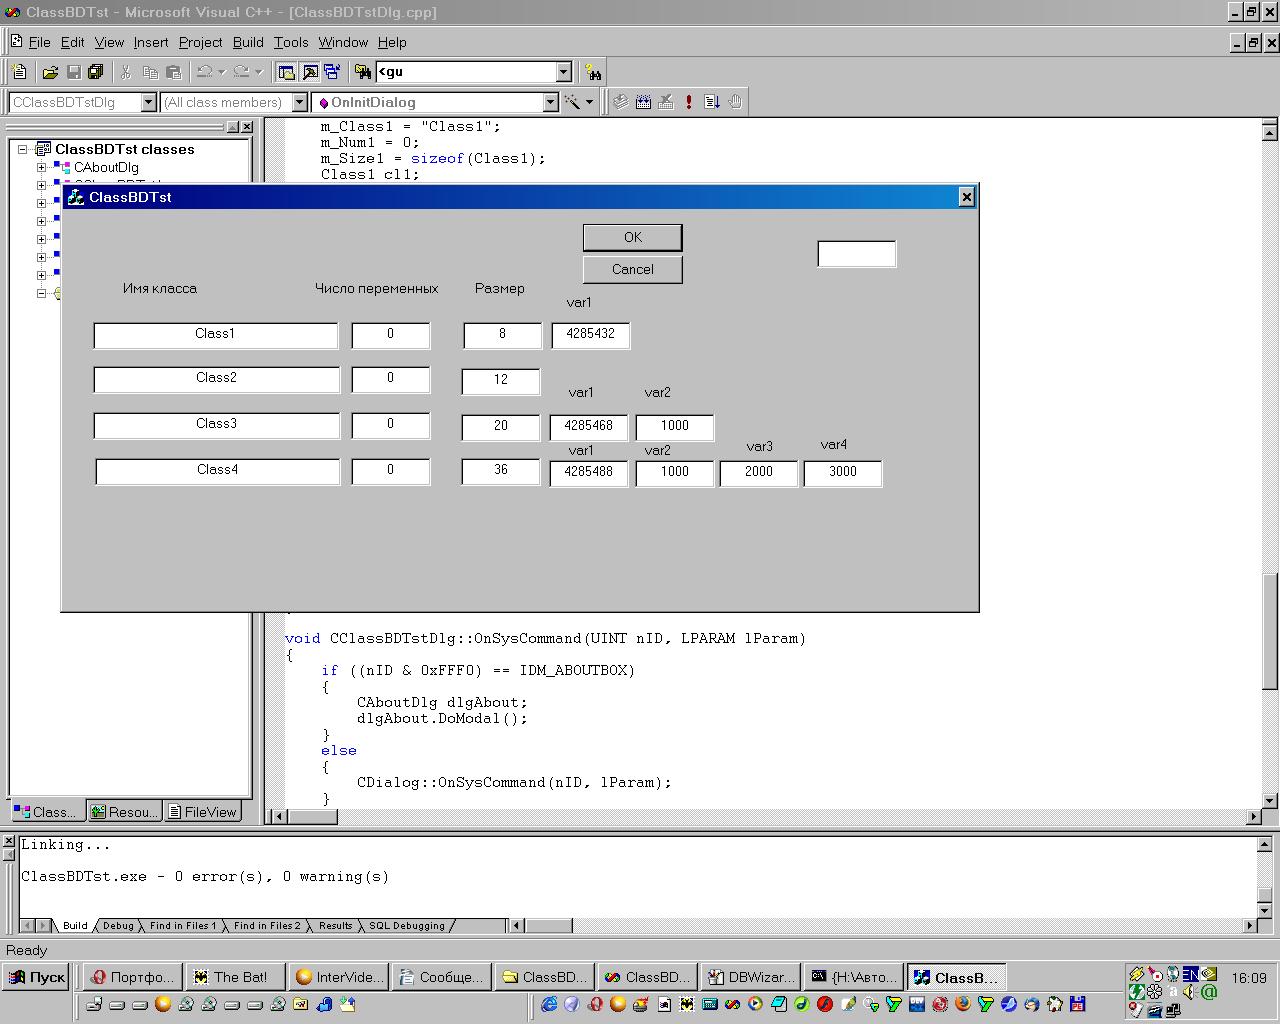The height and width of the screenshot is (1024, 1280).
Task: Click the Пуск start button
Action: pyautogui.click(x=36, y=977)
